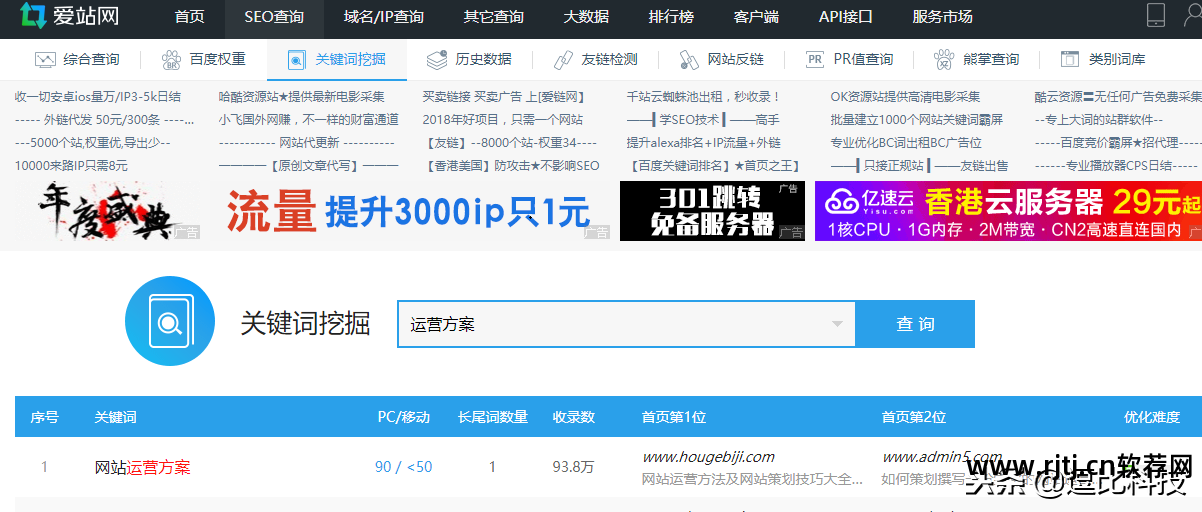Click the 爱站网 logo
Screen dimensions: 1202x512
[70, 16]
